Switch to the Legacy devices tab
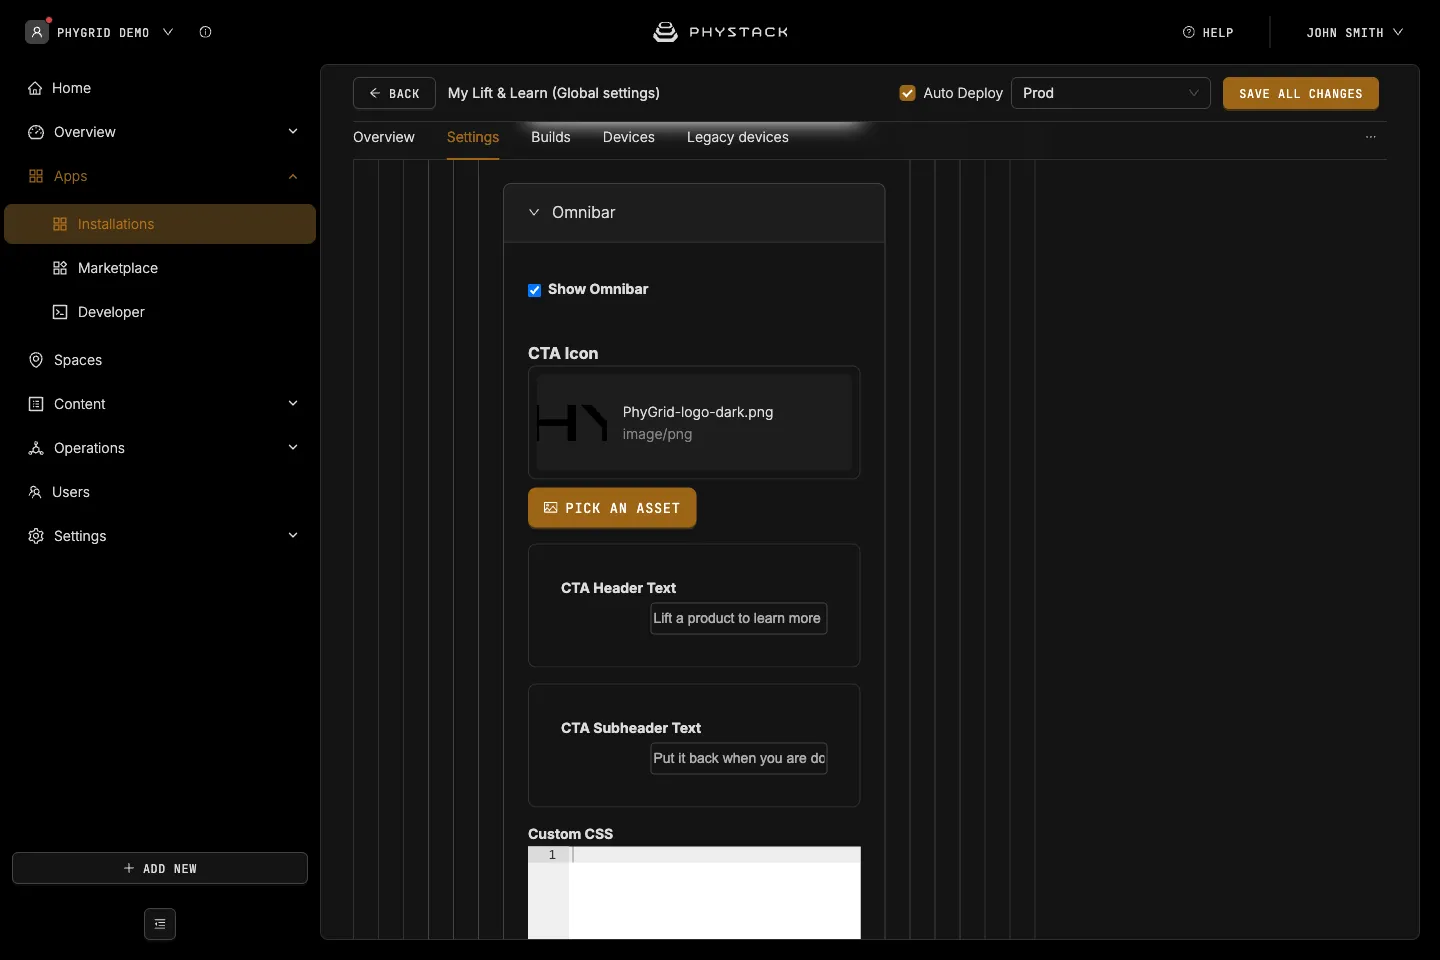The image size is (1440, 960). coord(738,137)
